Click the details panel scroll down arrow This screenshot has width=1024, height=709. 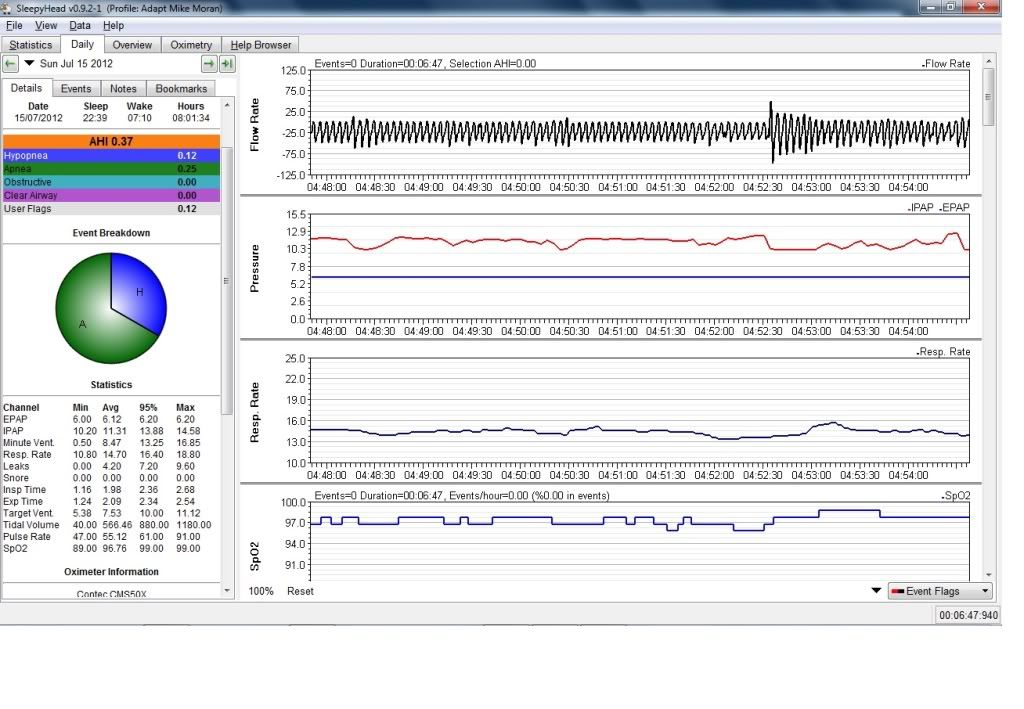(227, 591)
